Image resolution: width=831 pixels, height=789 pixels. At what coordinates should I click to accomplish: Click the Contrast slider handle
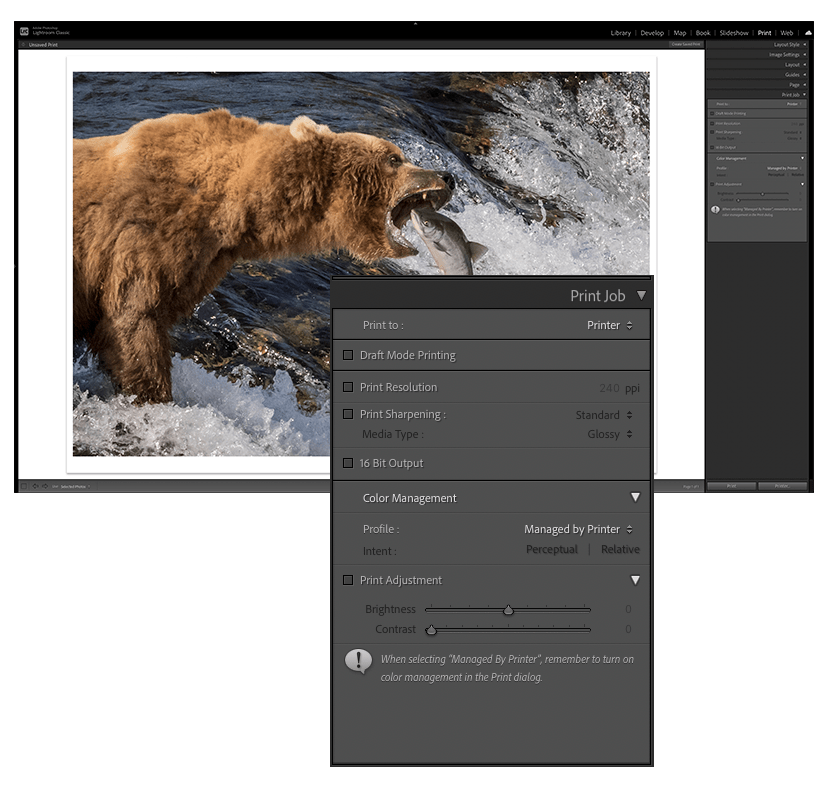point(431,629)
